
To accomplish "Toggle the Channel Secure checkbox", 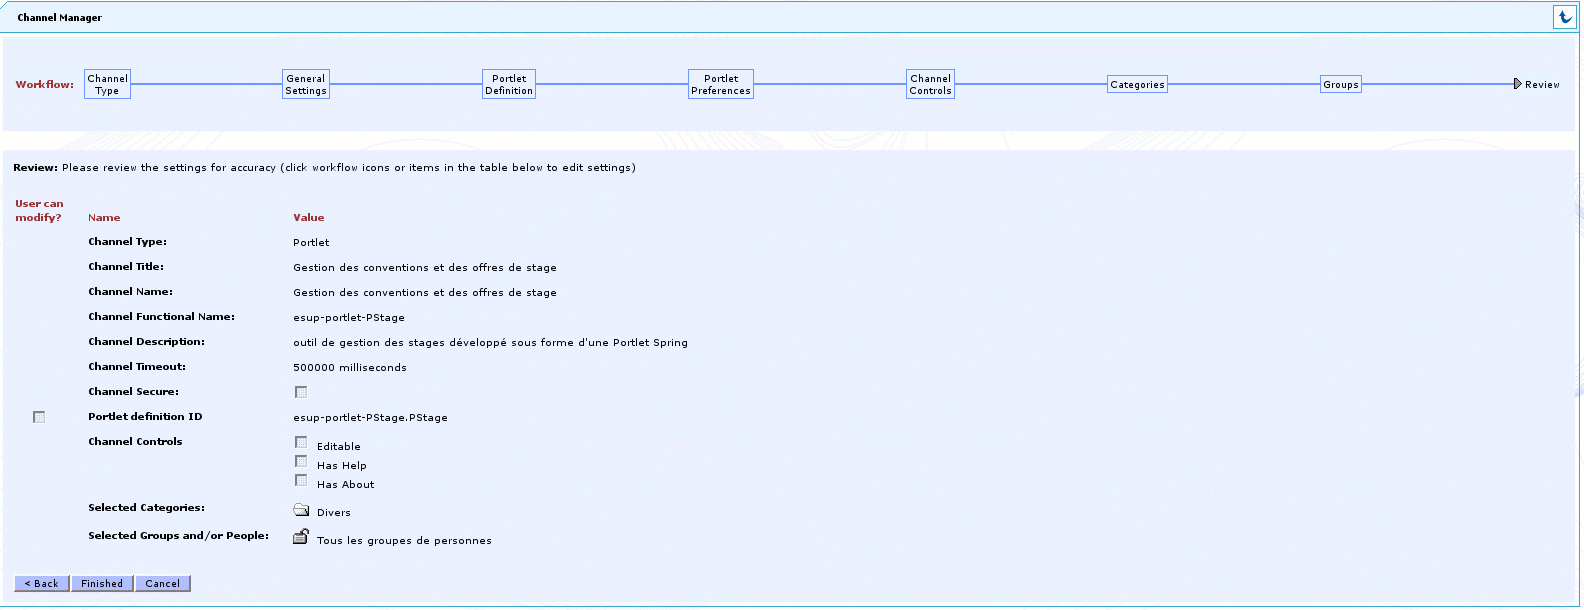I will coord(301,392).
